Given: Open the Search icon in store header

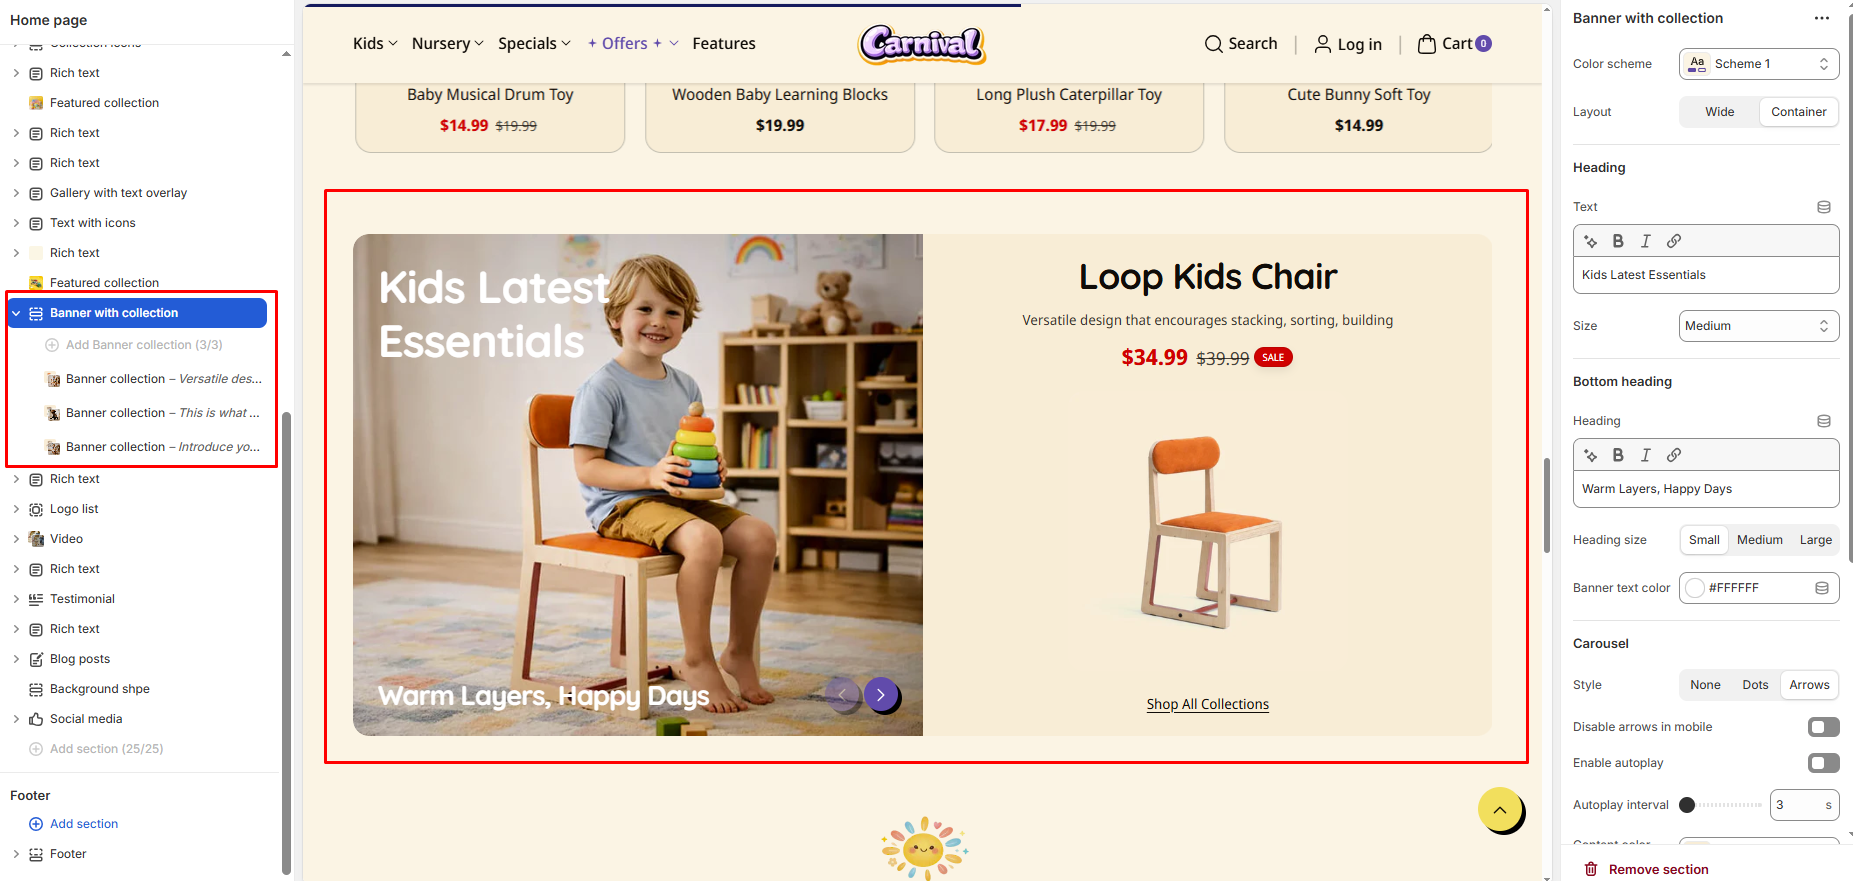Looking at the screenshot, I should (1213, 44).
